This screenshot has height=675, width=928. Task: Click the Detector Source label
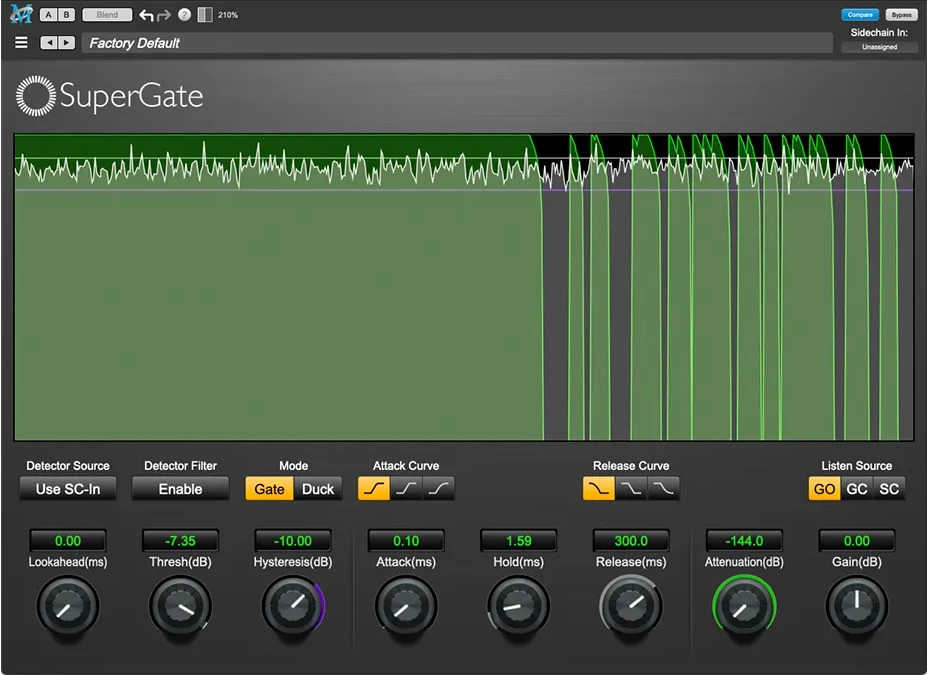tap(68, 466)
